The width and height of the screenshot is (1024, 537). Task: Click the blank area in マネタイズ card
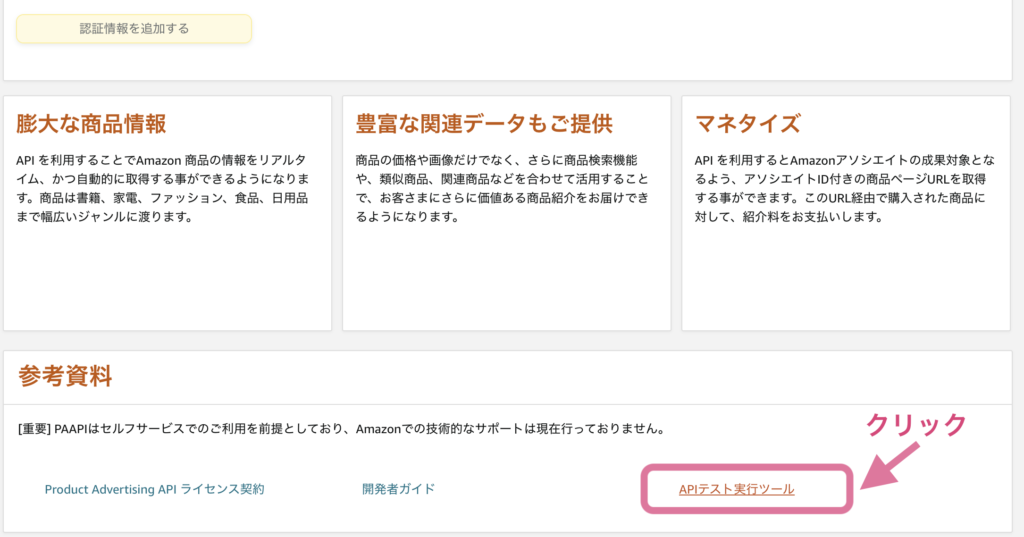coord(846,278)
